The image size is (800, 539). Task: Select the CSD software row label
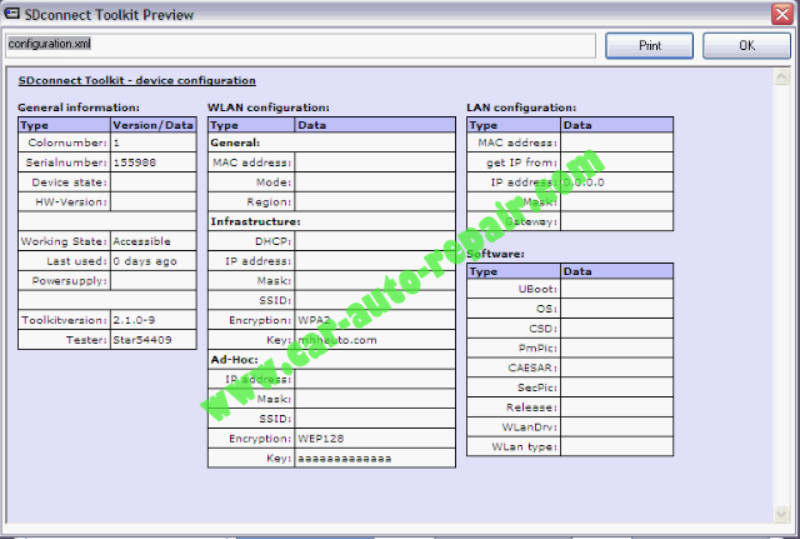(x=543, y=328)
